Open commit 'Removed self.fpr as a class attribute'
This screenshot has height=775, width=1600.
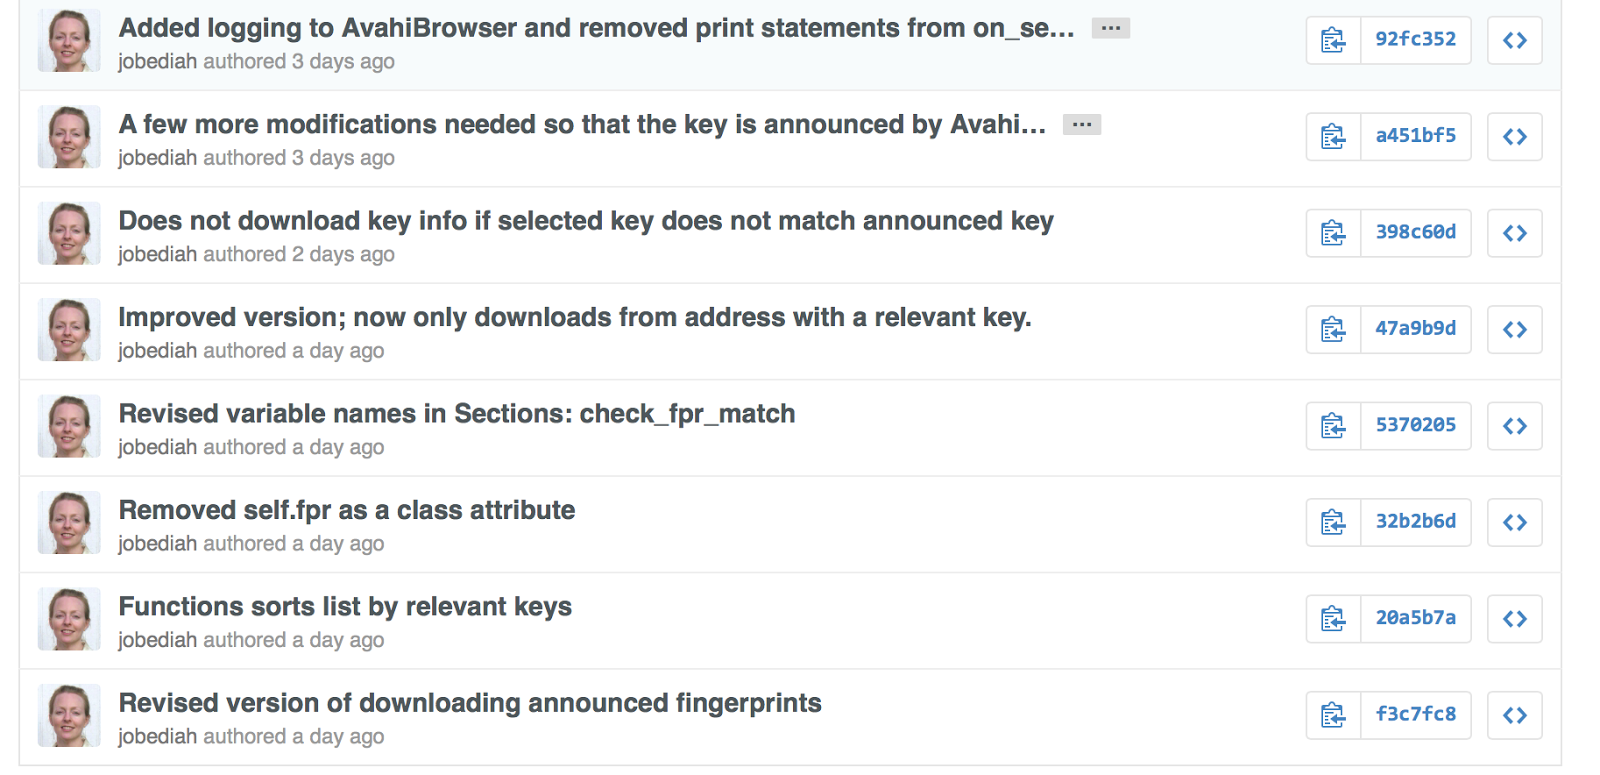pos(347,510)
